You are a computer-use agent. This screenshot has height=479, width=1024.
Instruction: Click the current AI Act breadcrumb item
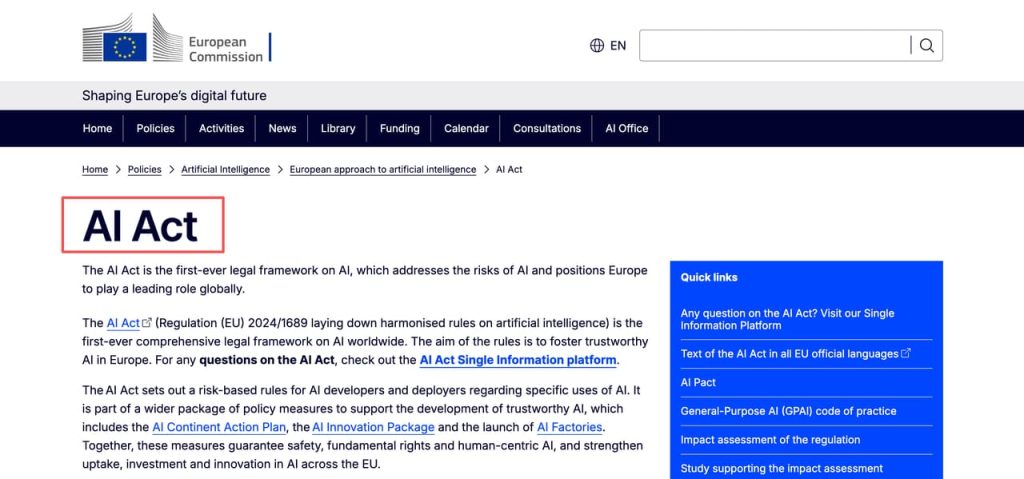[x=509, y=169]
